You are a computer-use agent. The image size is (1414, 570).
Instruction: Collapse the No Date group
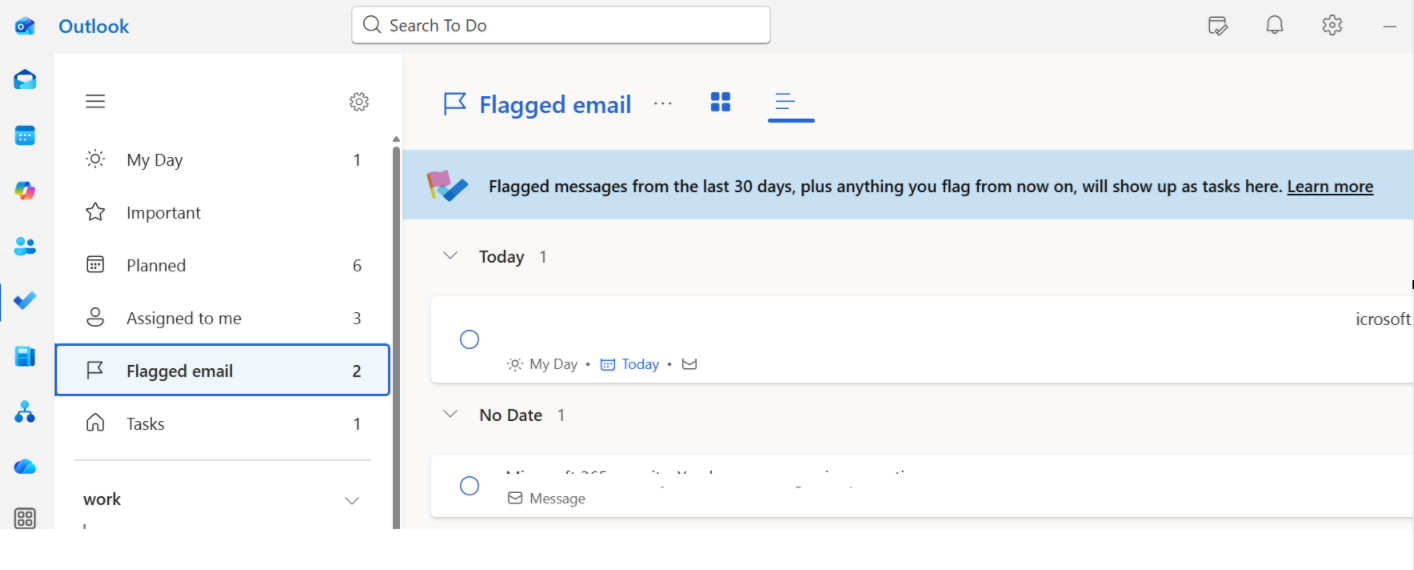point(451,414)
